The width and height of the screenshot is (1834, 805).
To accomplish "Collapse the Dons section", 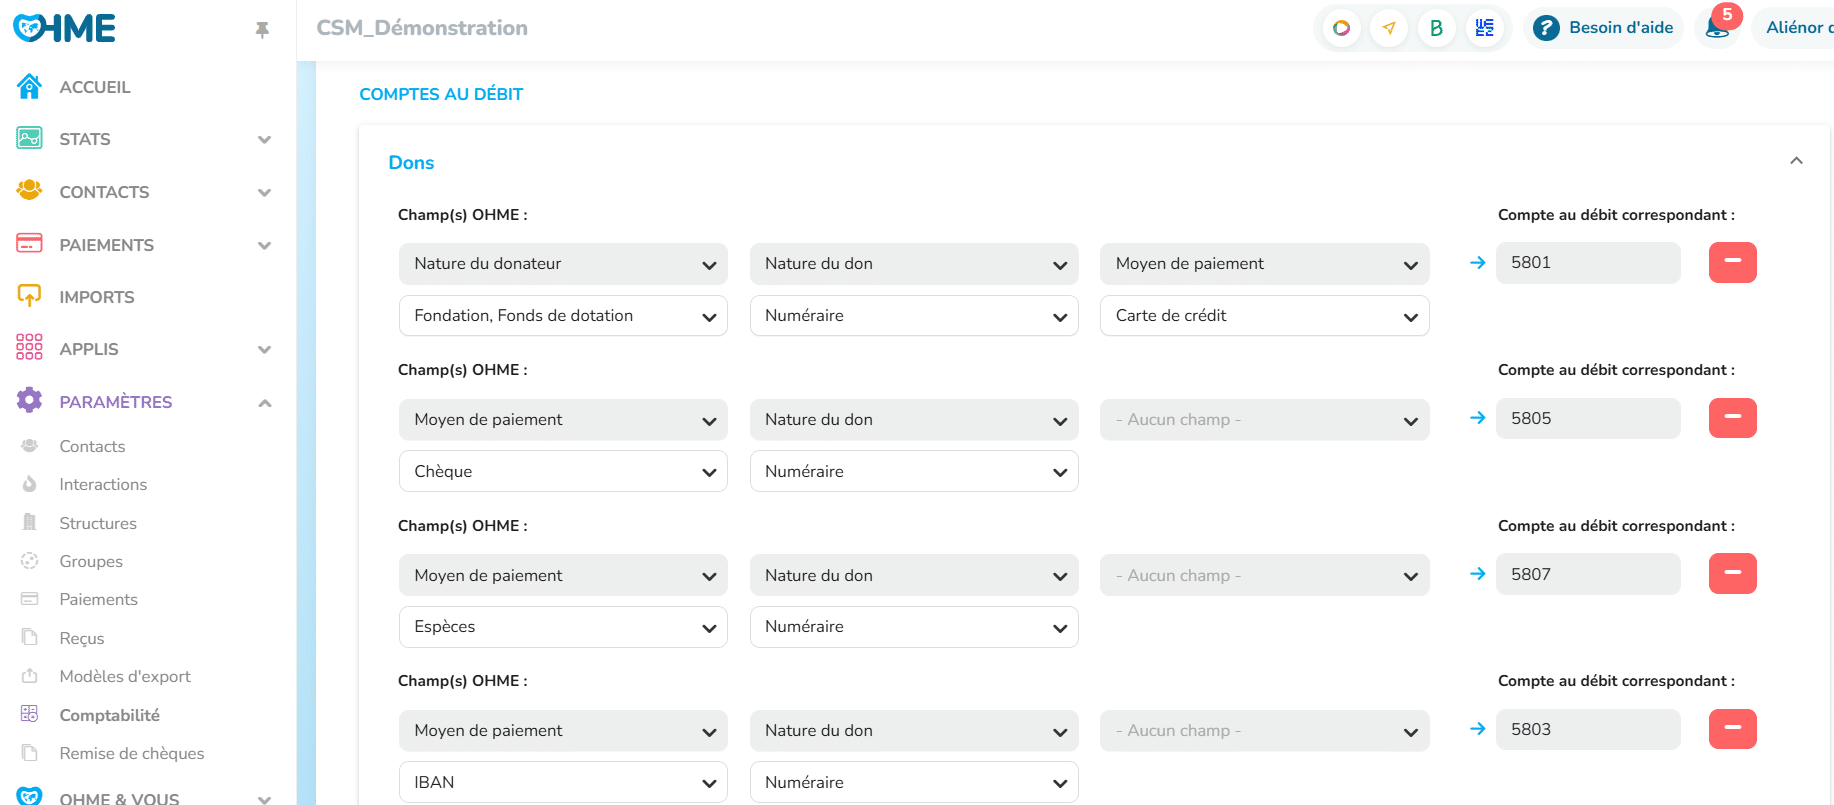I will 1796,161.
